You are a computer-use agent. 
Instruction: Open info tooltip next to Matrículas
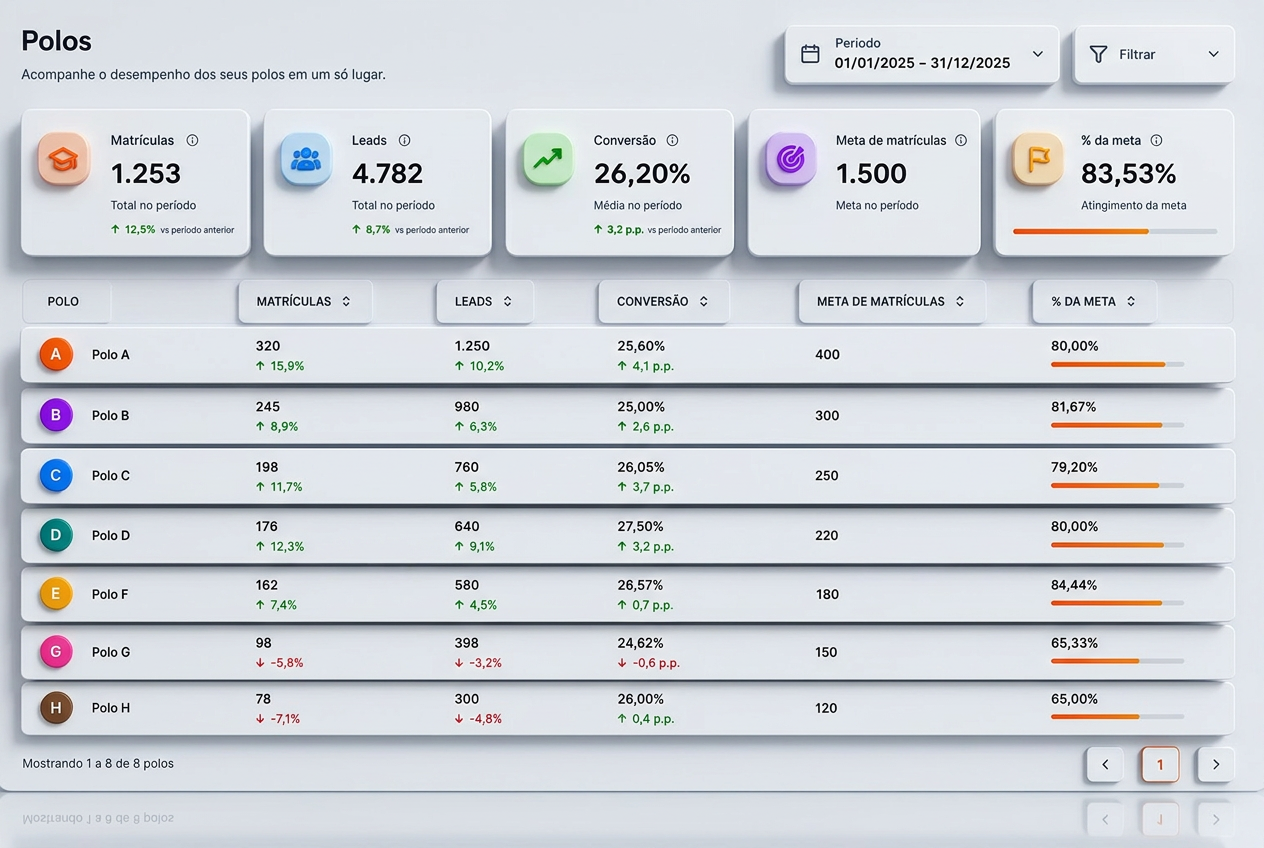tap(192, 140)
